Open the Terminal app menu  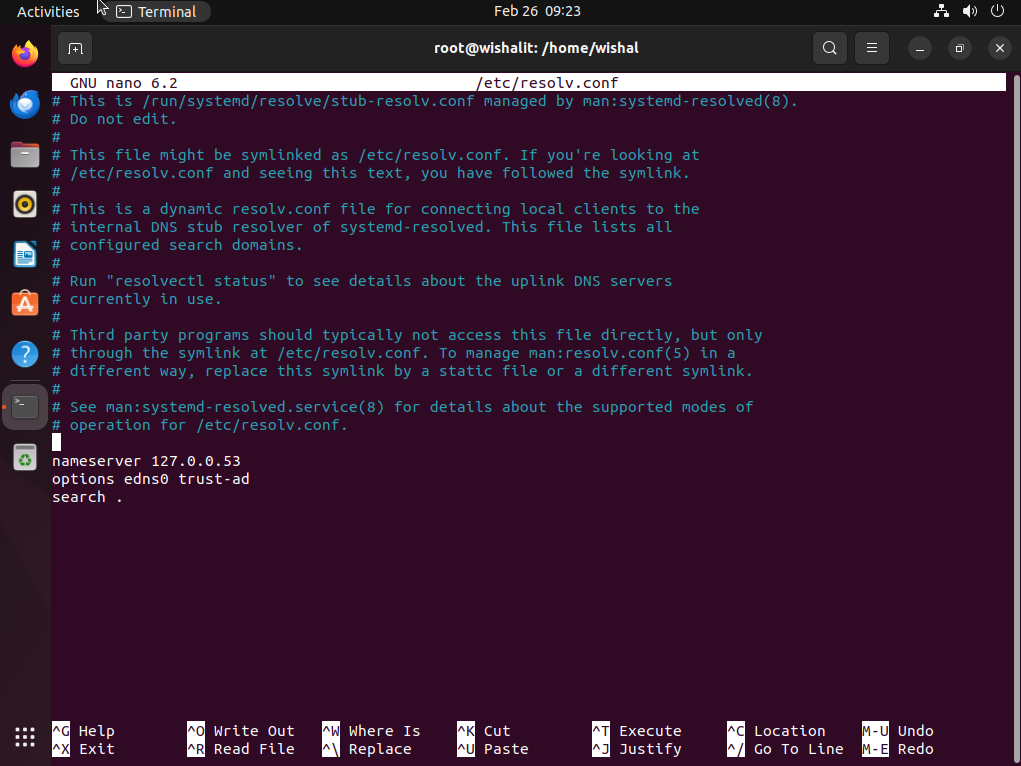click(156, 11)
